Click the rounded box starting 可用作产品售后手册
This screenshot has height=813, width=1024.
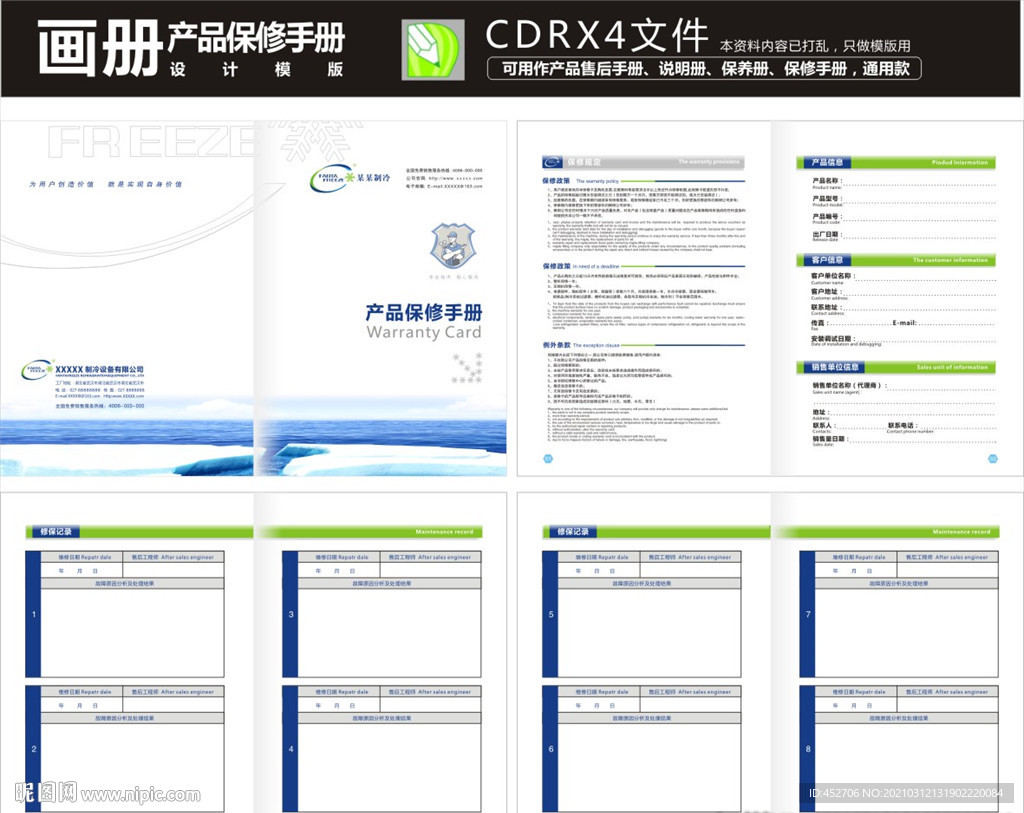704,69
